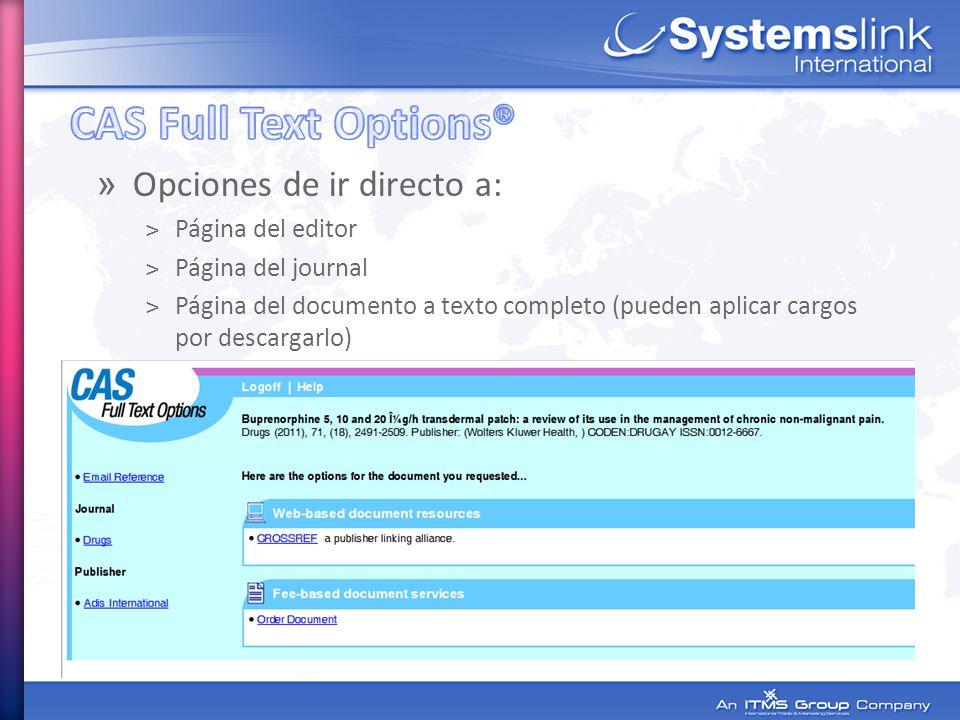Visit the Adis International publisher link
The image size is (960, 720).
(126, 603)
